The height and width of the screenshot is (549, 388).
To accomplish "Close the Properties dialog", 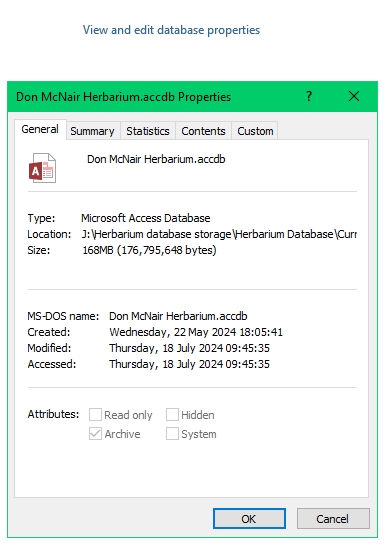I will 354,96.
